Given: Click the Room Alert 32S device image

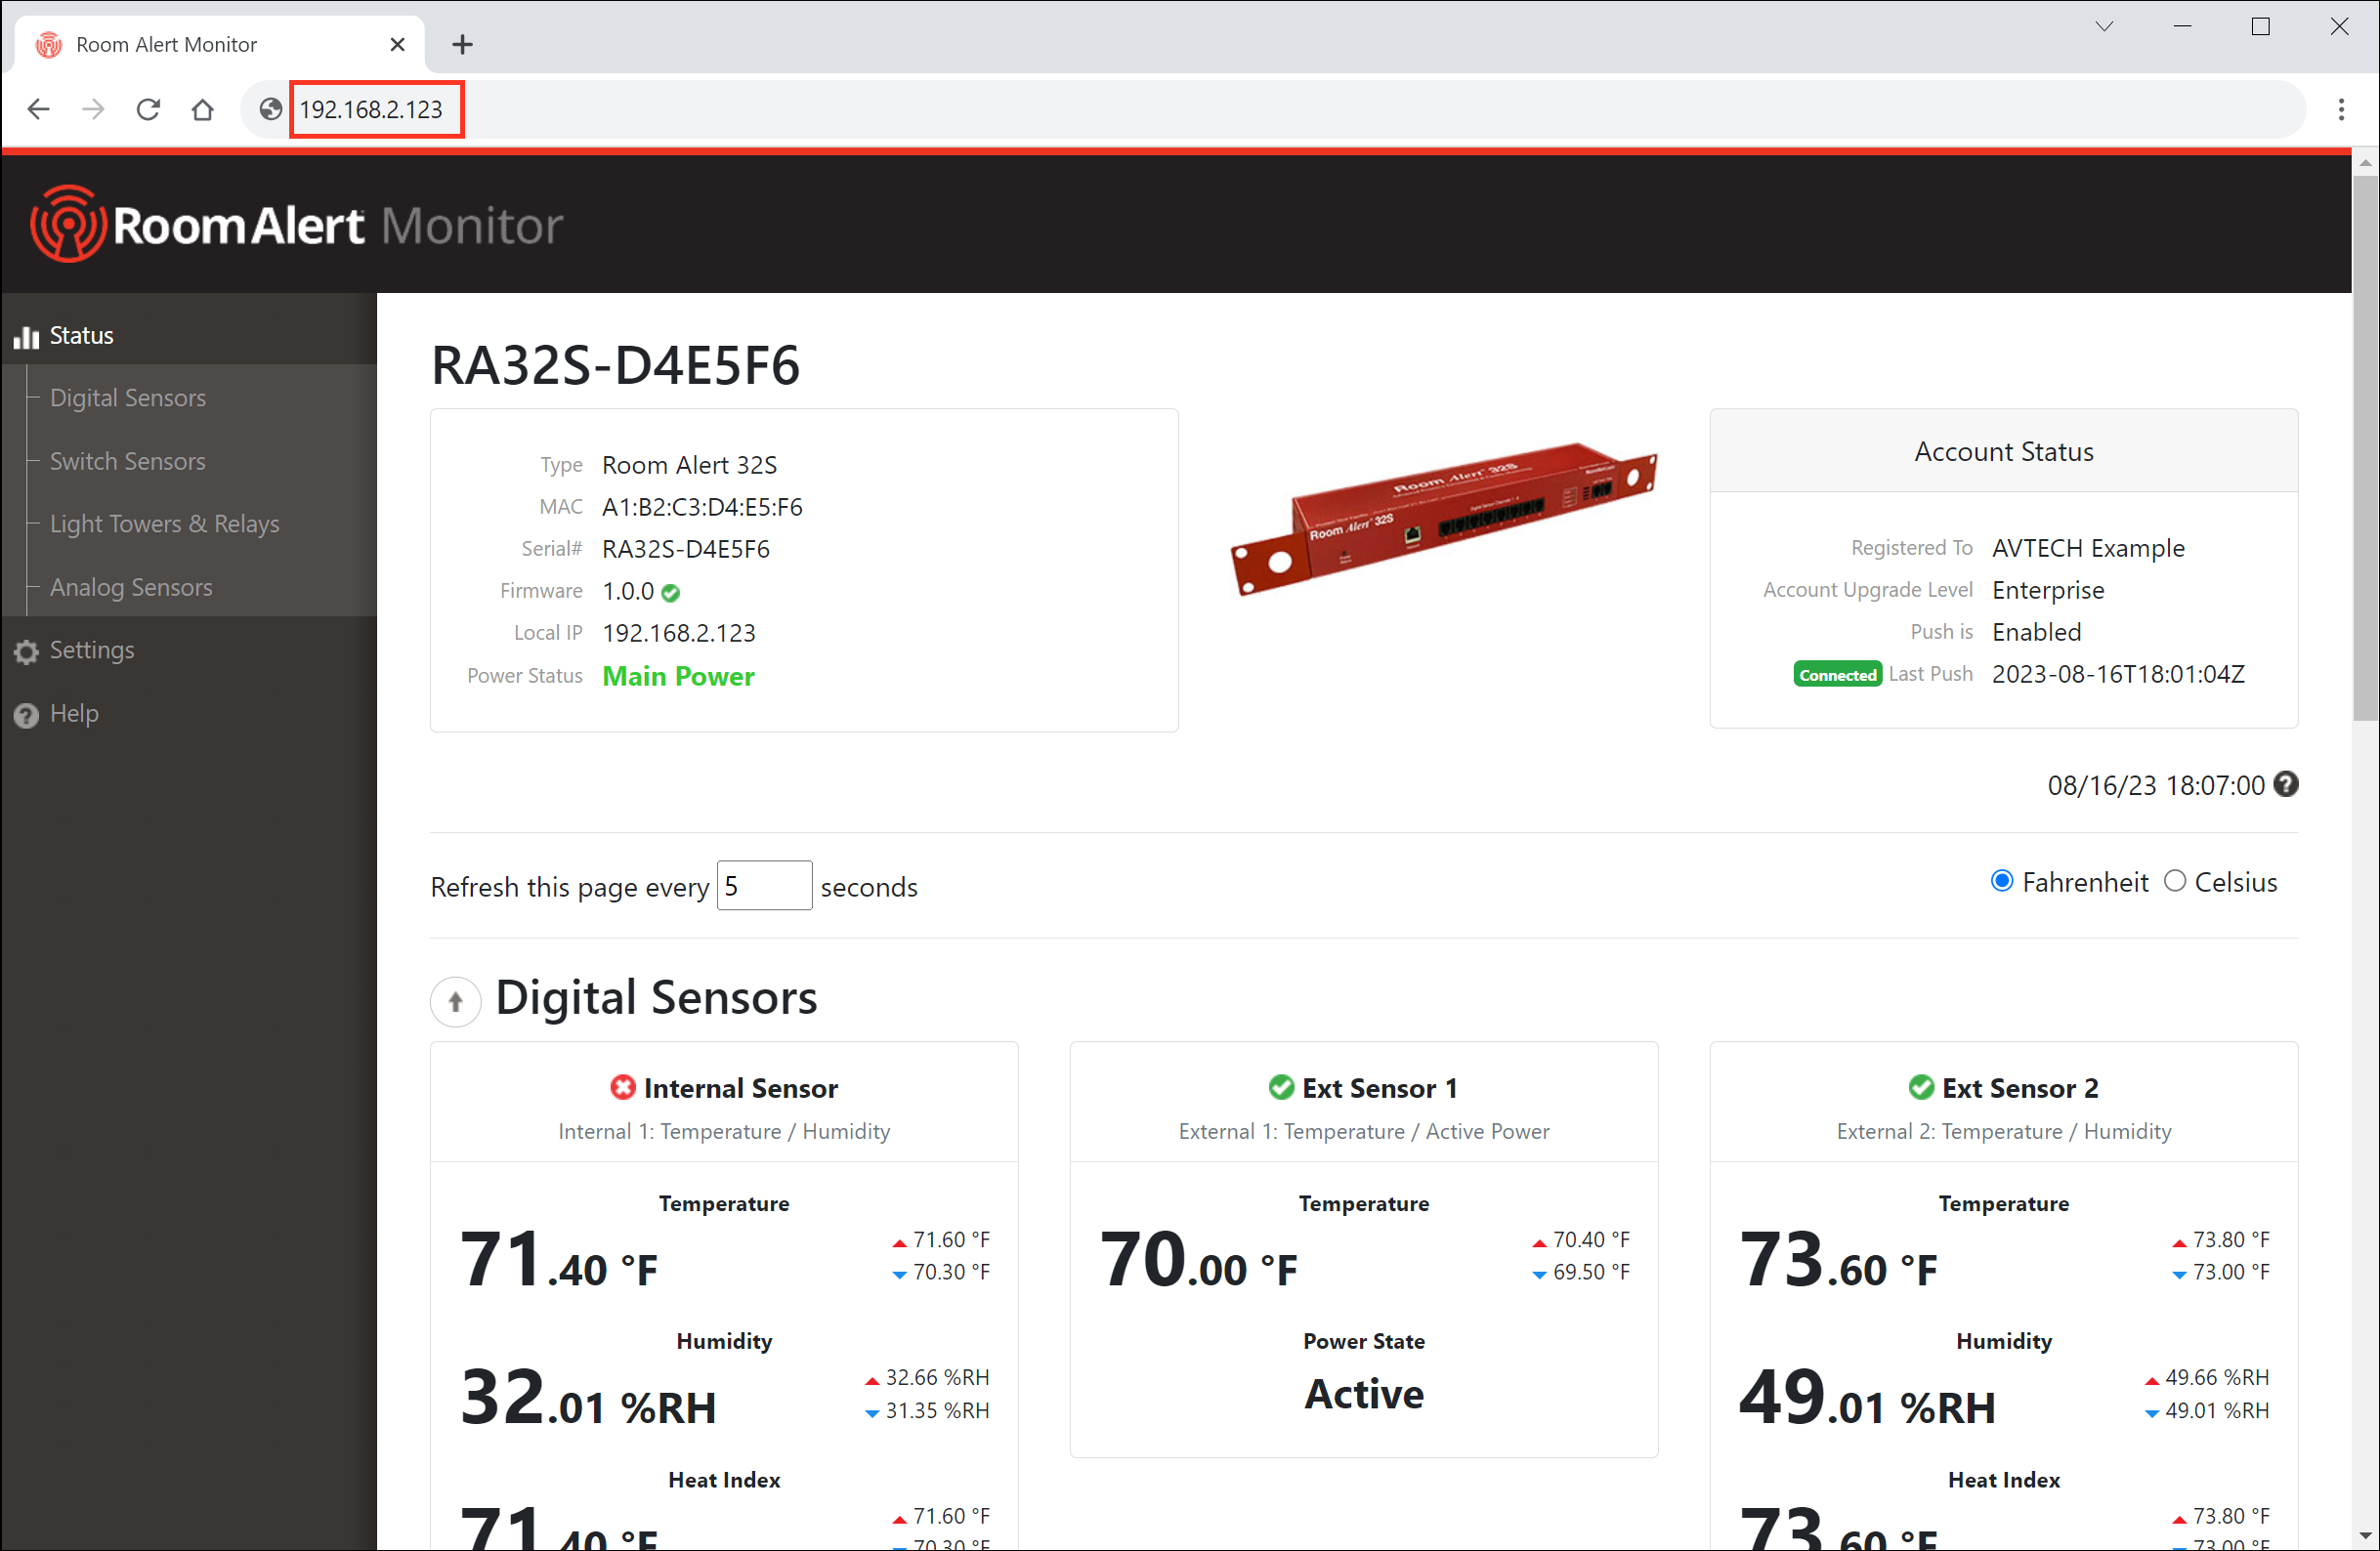Looking at the screenshot, I should click(1443, 518).
